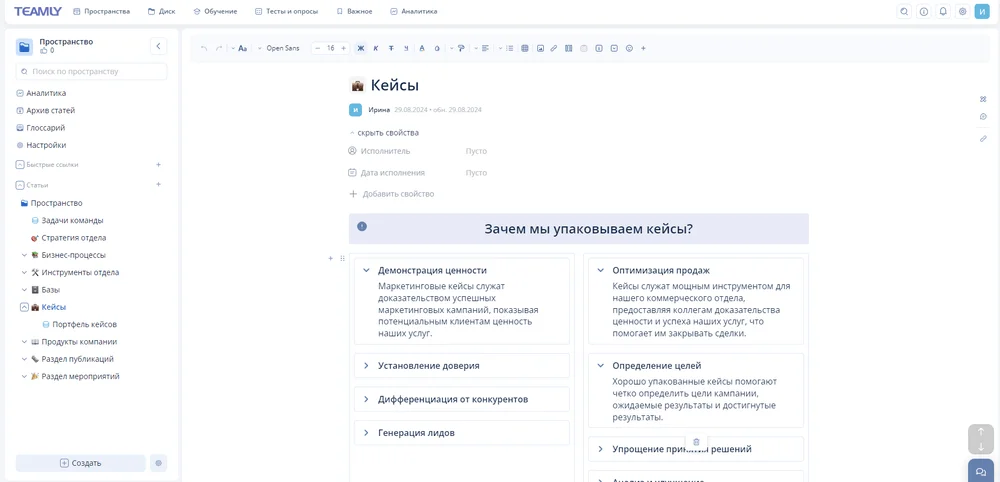The image size is (1000, 482).
Task: Expand the Продукты компании tree node
Action: pyautogui.click(x=24, y=342)
